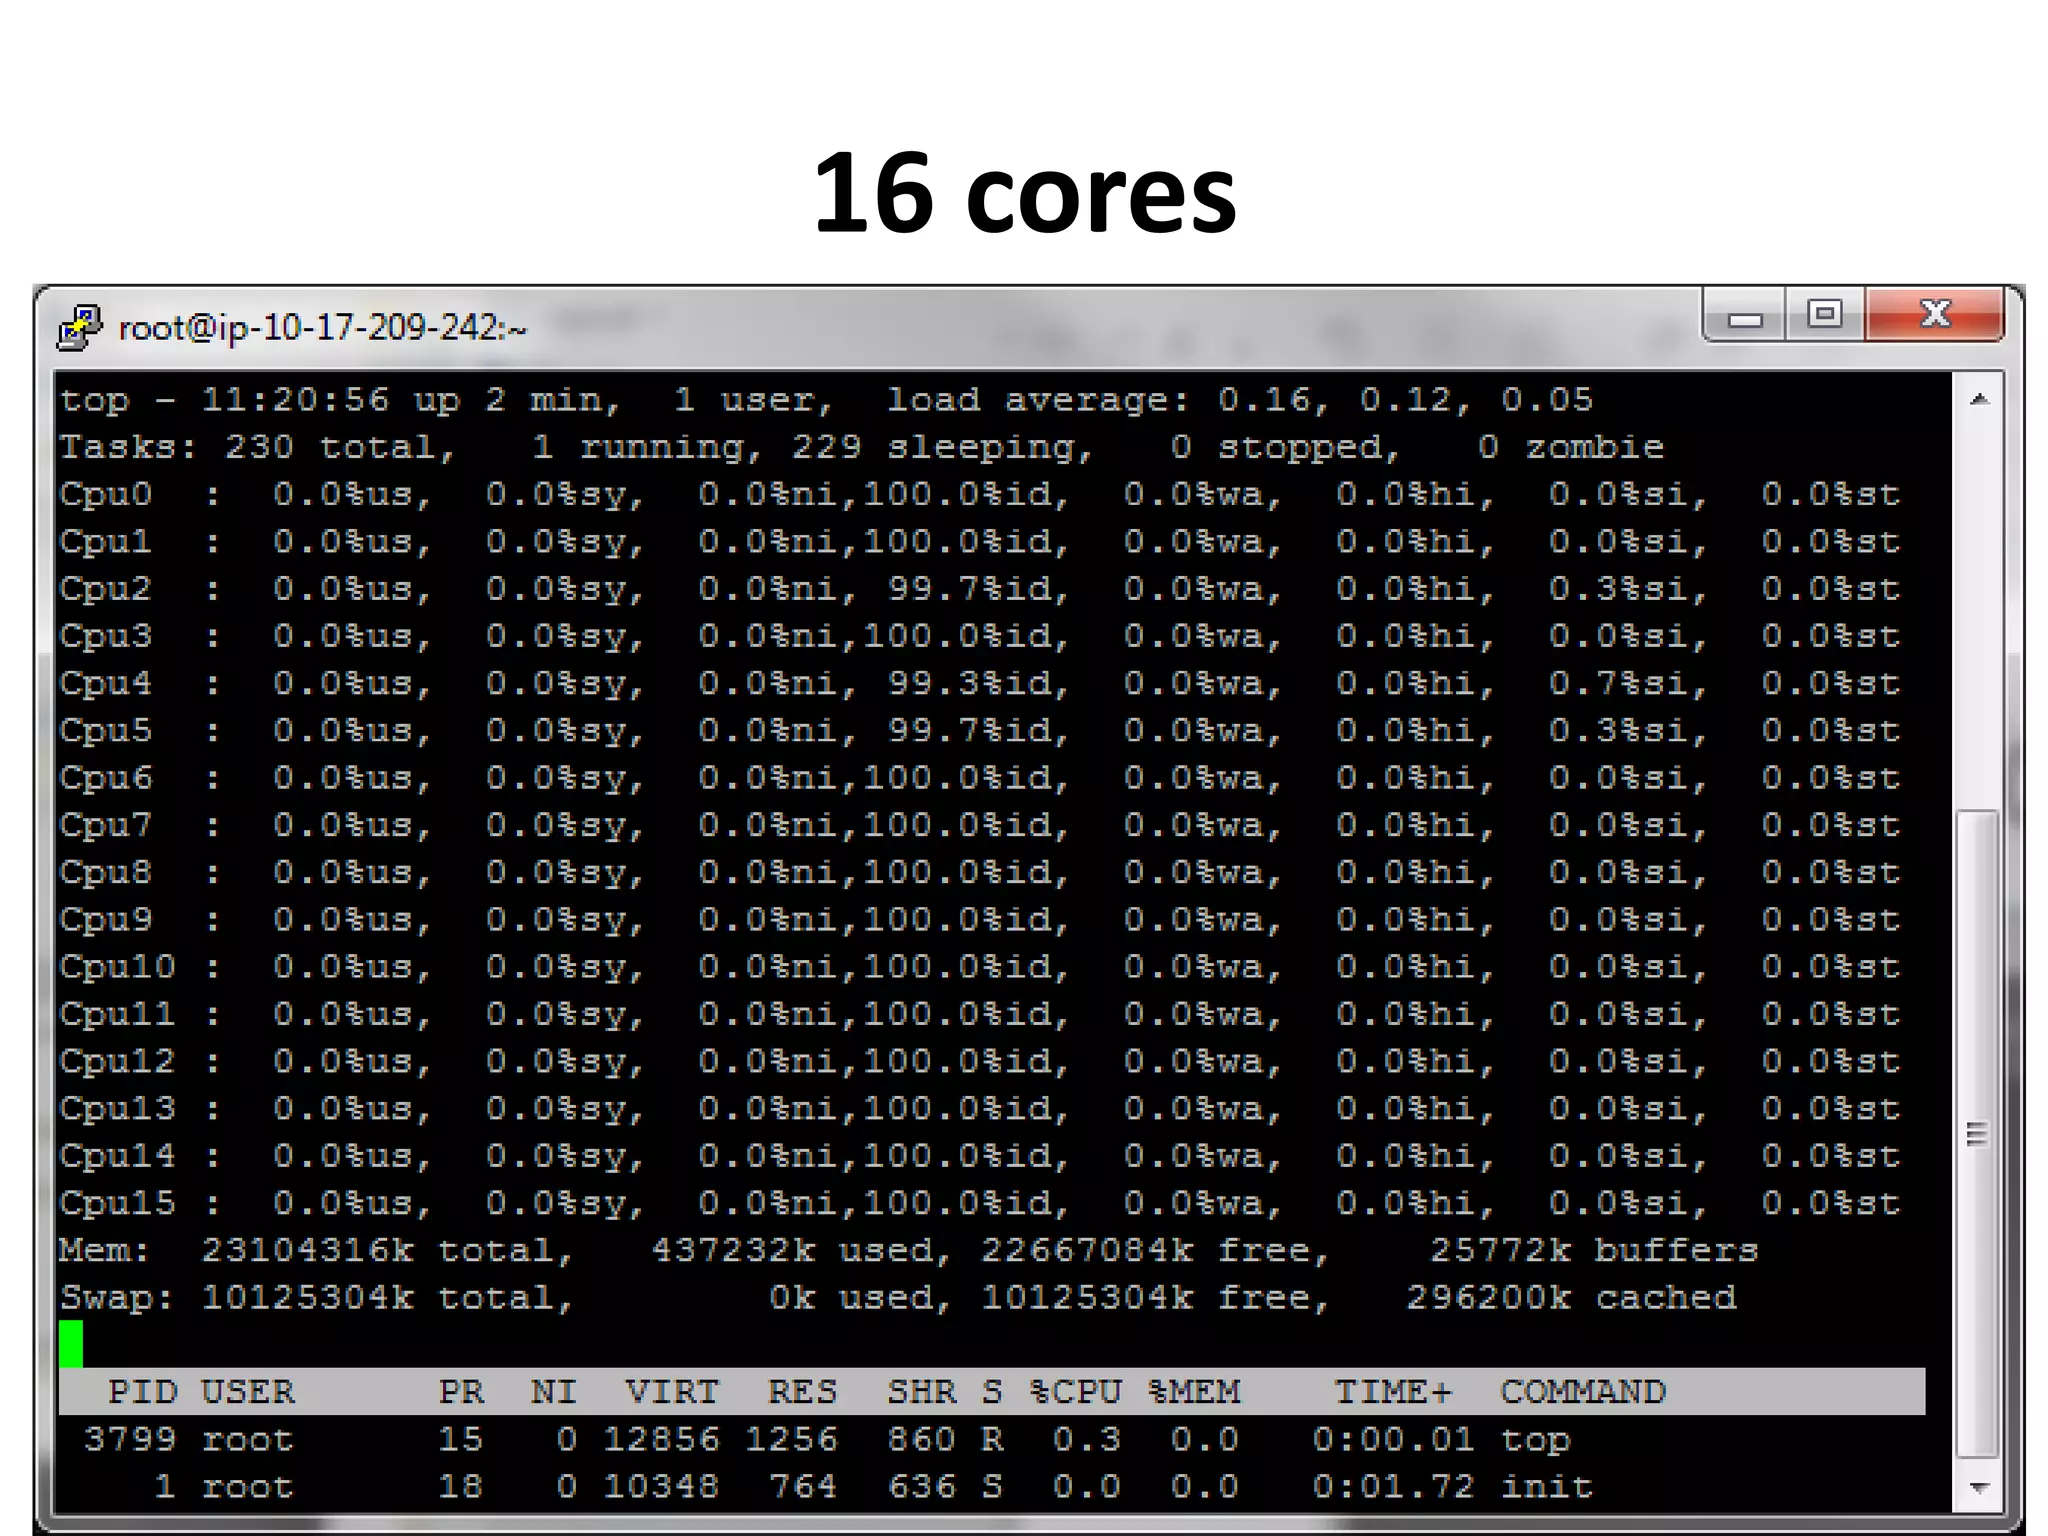
Task: Click the green terminal cursor block
Action: (x=71, y=1344)
